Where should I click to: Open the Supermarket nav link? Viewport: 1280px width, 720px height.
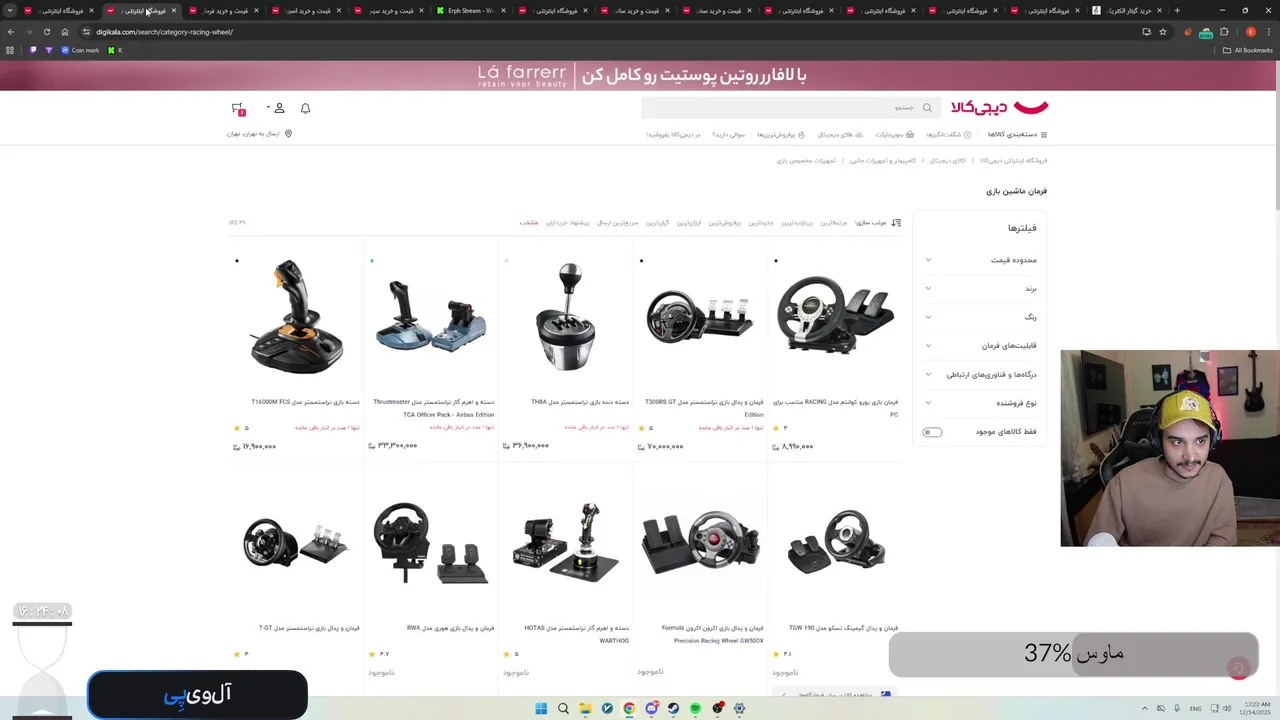pos(895,134)
